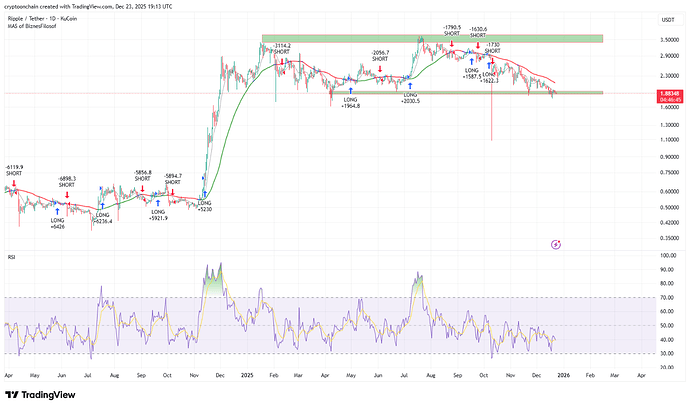This screenshot has height=407, width=690.
Task: Click red arrow under -1790.5 SHORT label
Action: click(x=451, y=45)
